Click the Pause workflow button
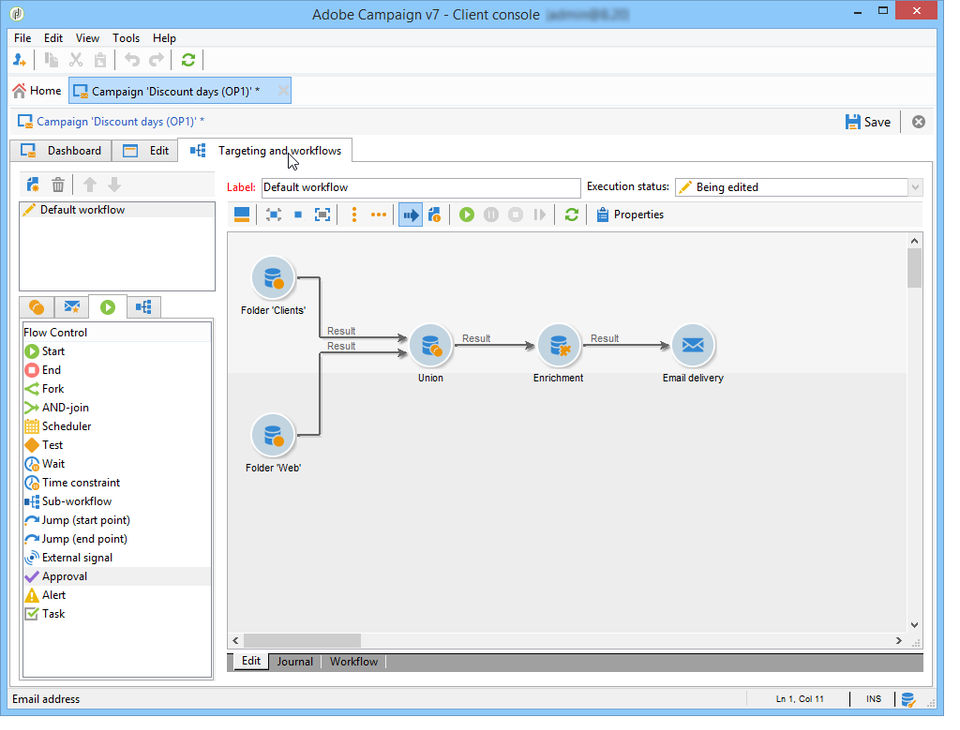The image size is (960, 730). point(491,215)
